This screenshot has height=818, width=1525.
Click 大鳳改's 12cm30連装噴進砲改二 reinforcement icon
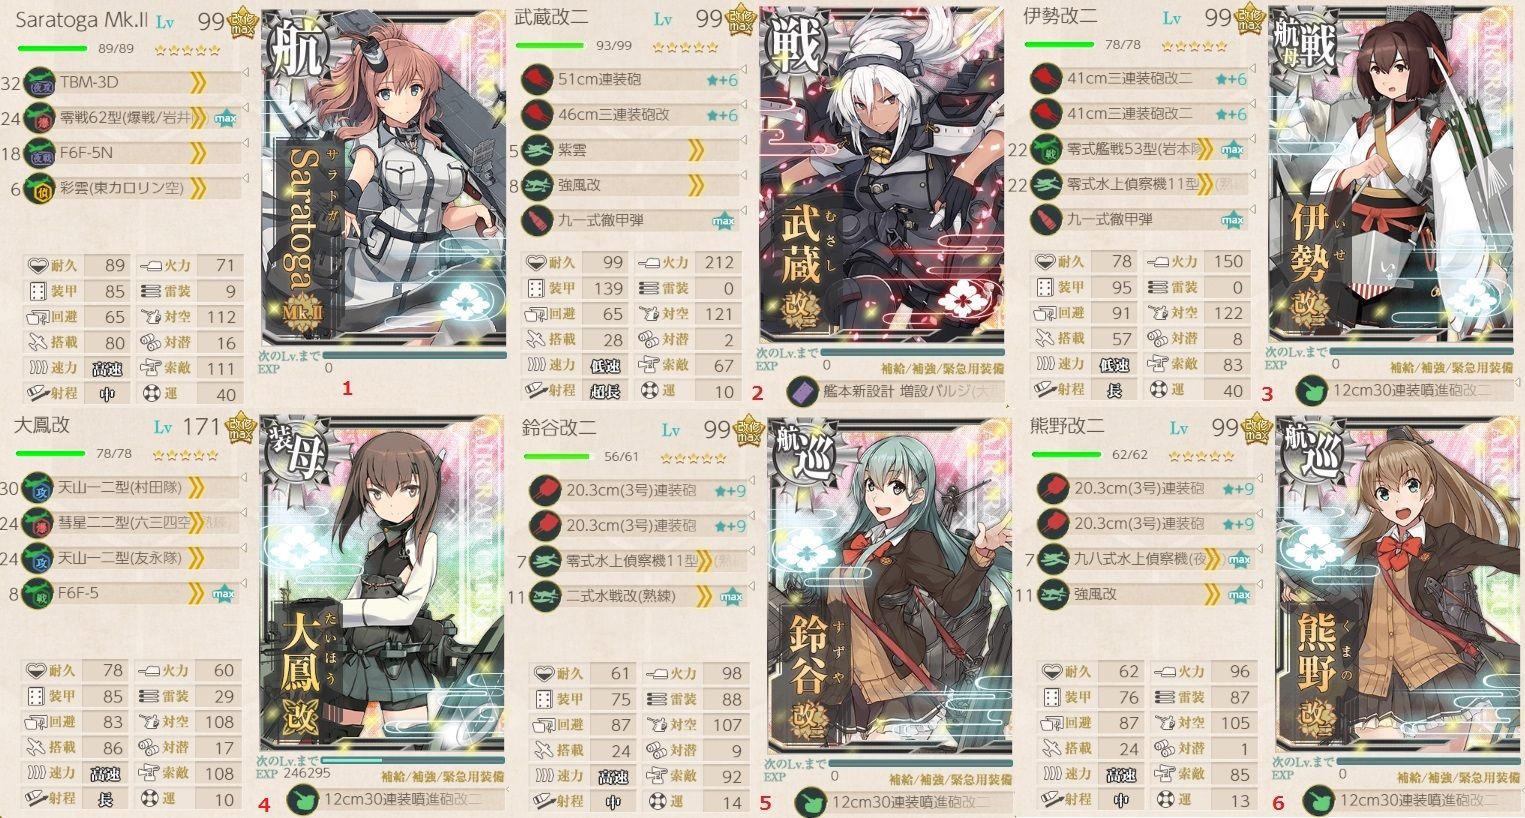(x=301, y=799)
